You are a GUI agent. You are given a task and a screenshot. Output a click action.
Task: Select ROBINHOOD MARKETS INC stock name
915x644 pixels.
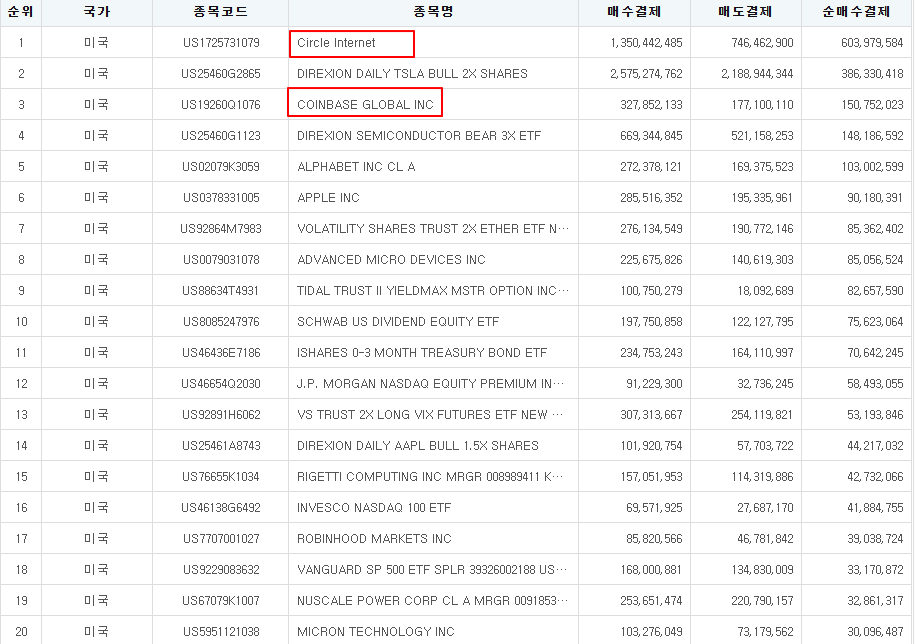(374, 538)
